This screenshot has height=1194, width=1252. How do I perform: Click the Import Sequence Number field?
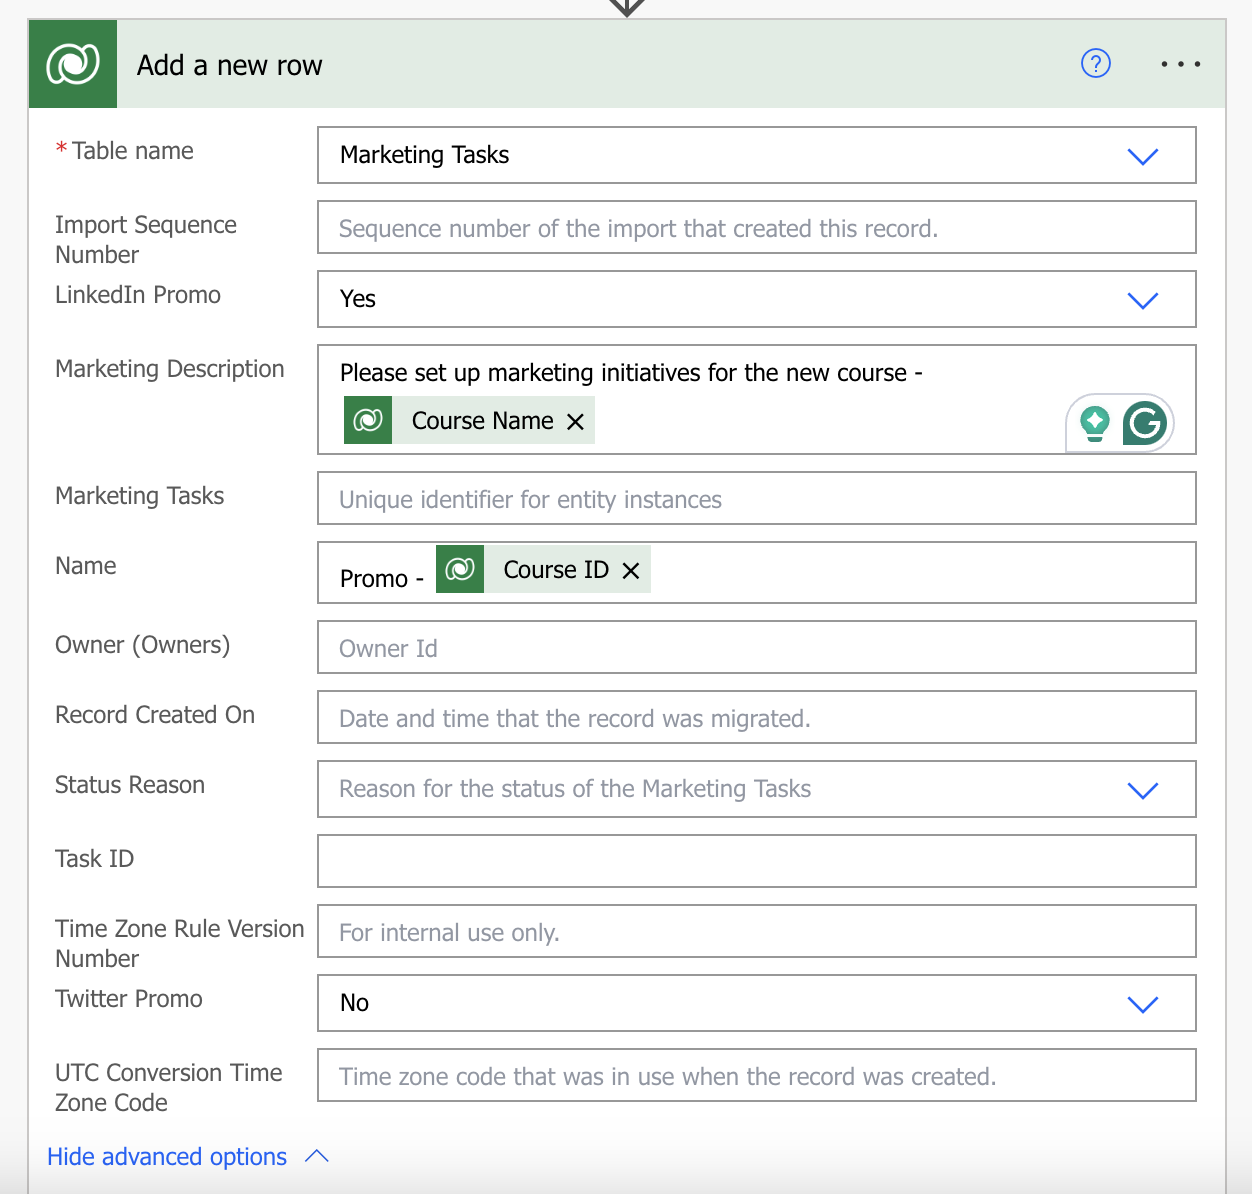click(756, 228)
